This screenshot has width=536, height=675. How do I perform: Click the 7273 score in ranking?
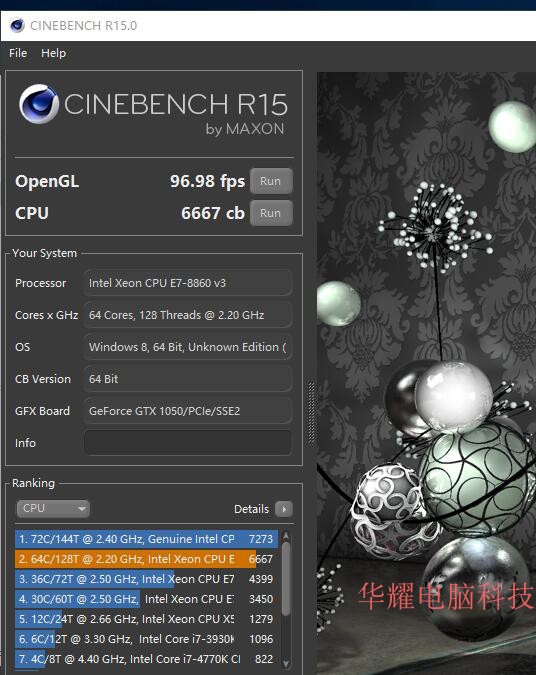[x=261, y=539]
